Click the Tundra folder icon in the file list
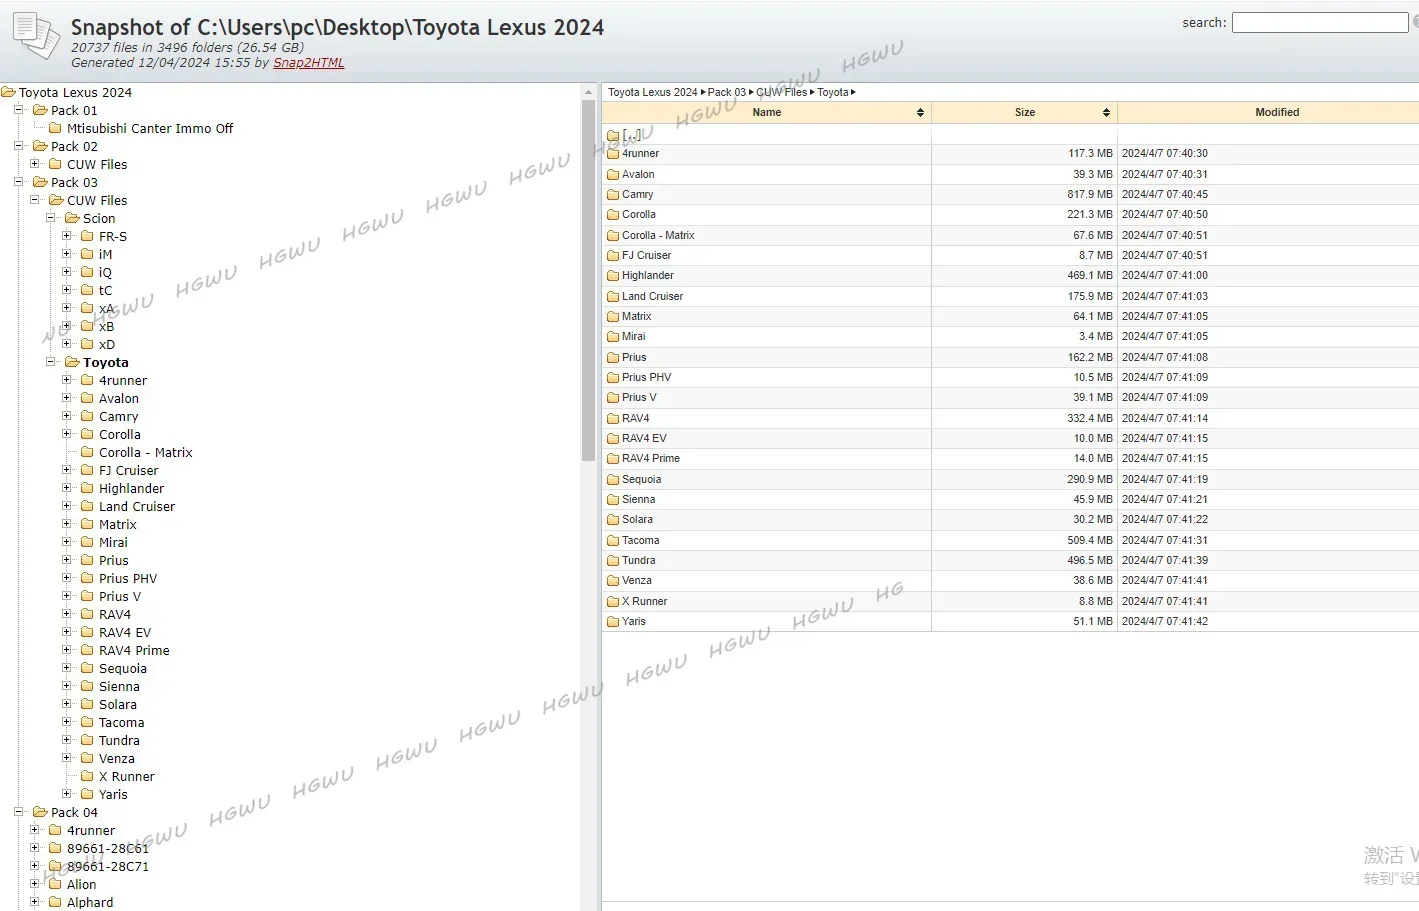The width and height of the screenshot is (1419, 911). click(613, 561)
